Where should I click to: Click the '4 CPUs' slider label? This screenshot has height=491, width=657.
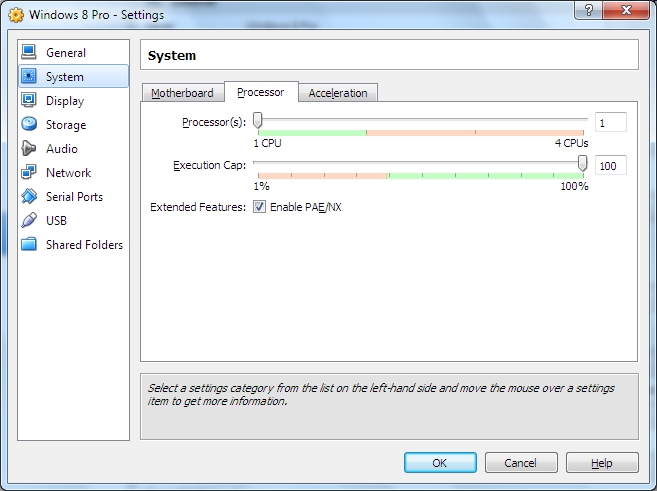(x=572, y=143)
